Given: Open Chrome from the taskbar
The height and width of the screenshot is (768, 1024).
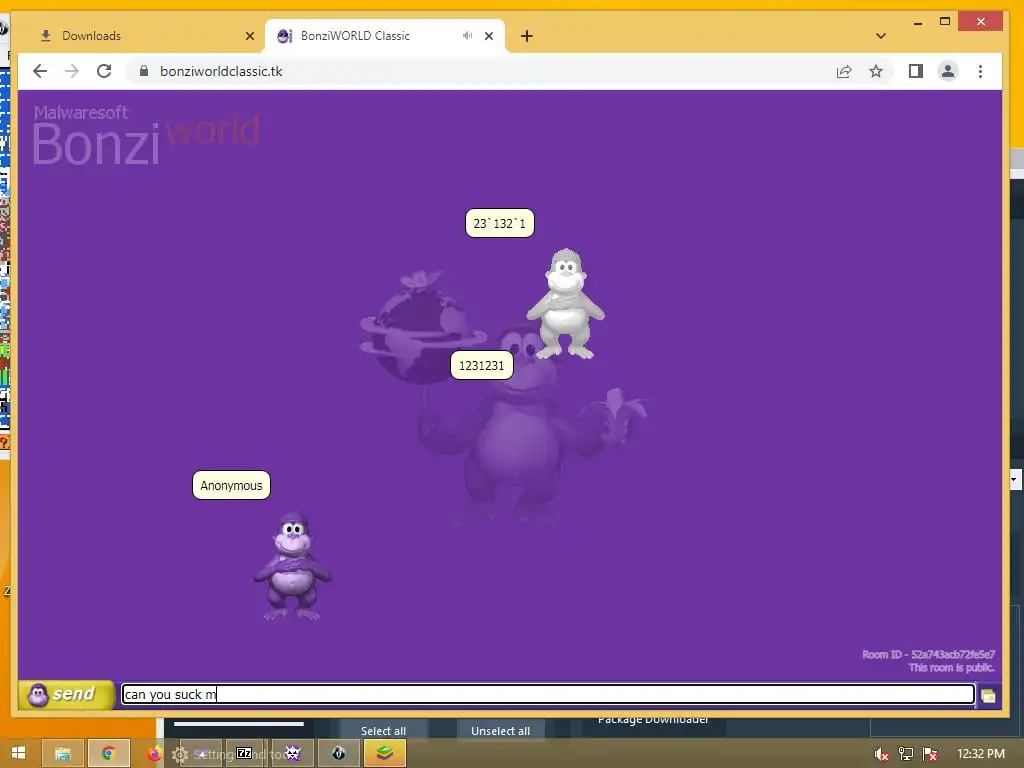Looking at the screenshot, I should 108,754.
